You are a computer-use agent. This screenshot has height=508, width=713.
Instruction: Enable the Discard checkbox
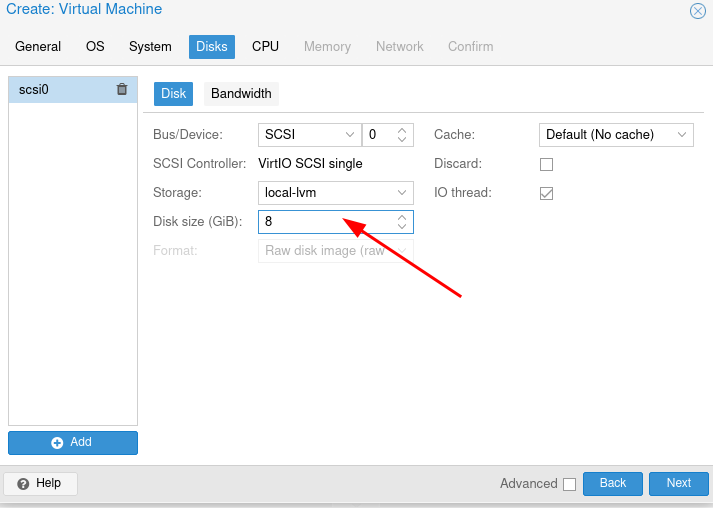(x=546, y=164)
